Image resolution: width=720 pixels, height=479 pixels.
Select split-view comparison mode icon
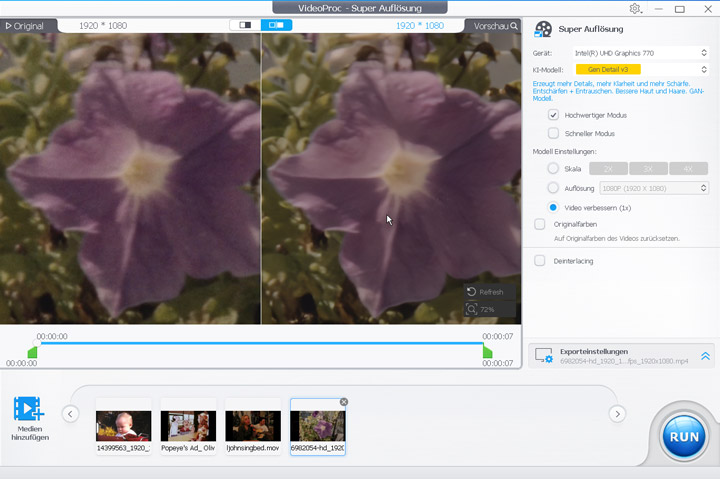point(276,25)
